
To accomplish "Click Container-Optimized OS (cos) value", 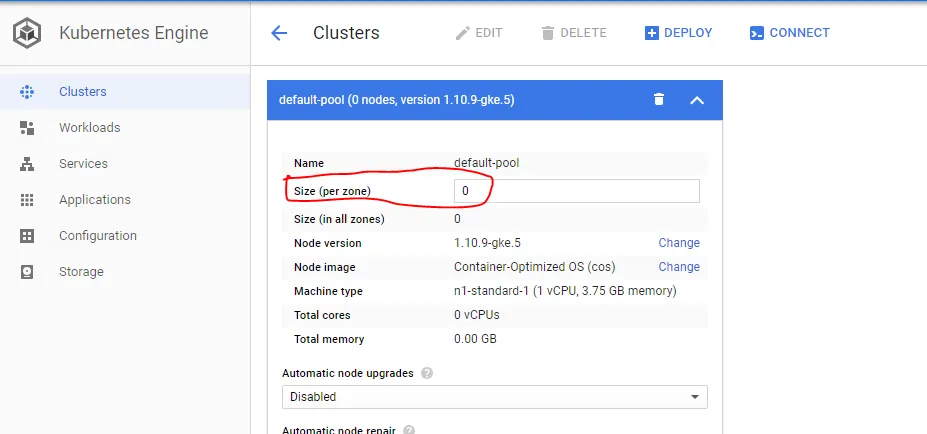I will point(534,267).
